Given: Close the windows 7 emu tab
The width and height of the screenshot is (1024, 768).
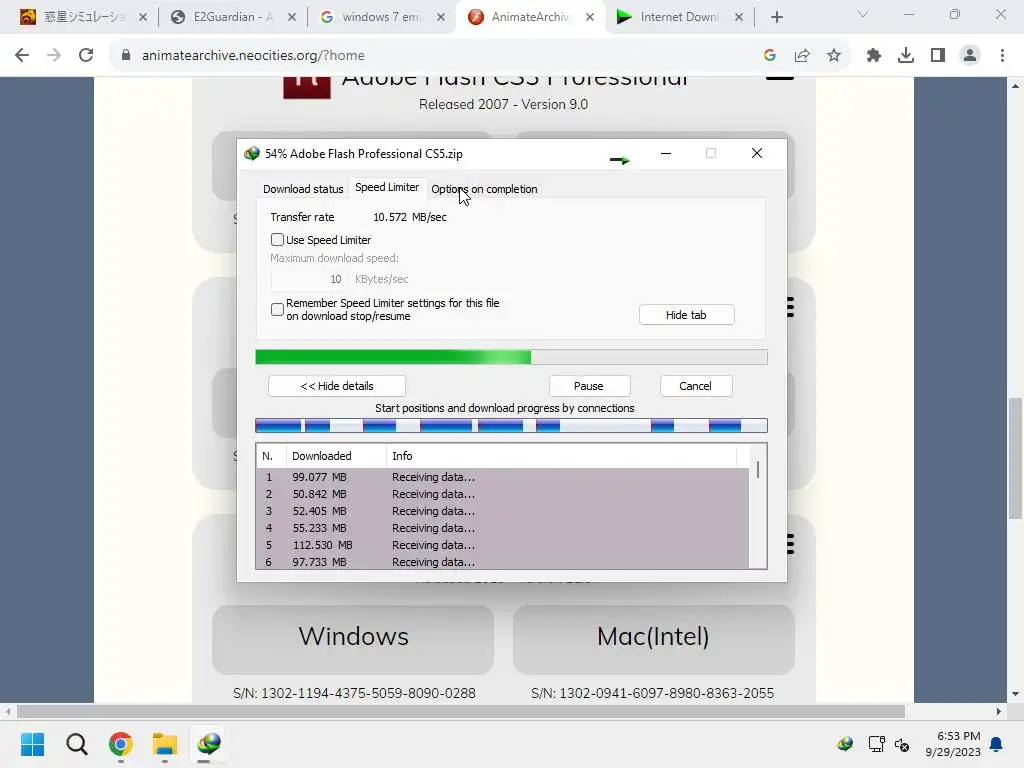Looking at the screenshot, I should pos(441,17).
